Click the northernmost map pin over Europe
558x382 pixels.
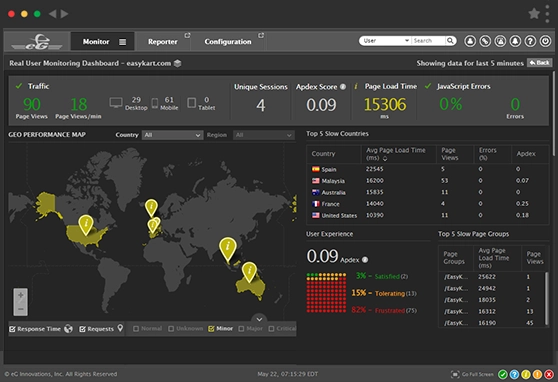[151, 208]
